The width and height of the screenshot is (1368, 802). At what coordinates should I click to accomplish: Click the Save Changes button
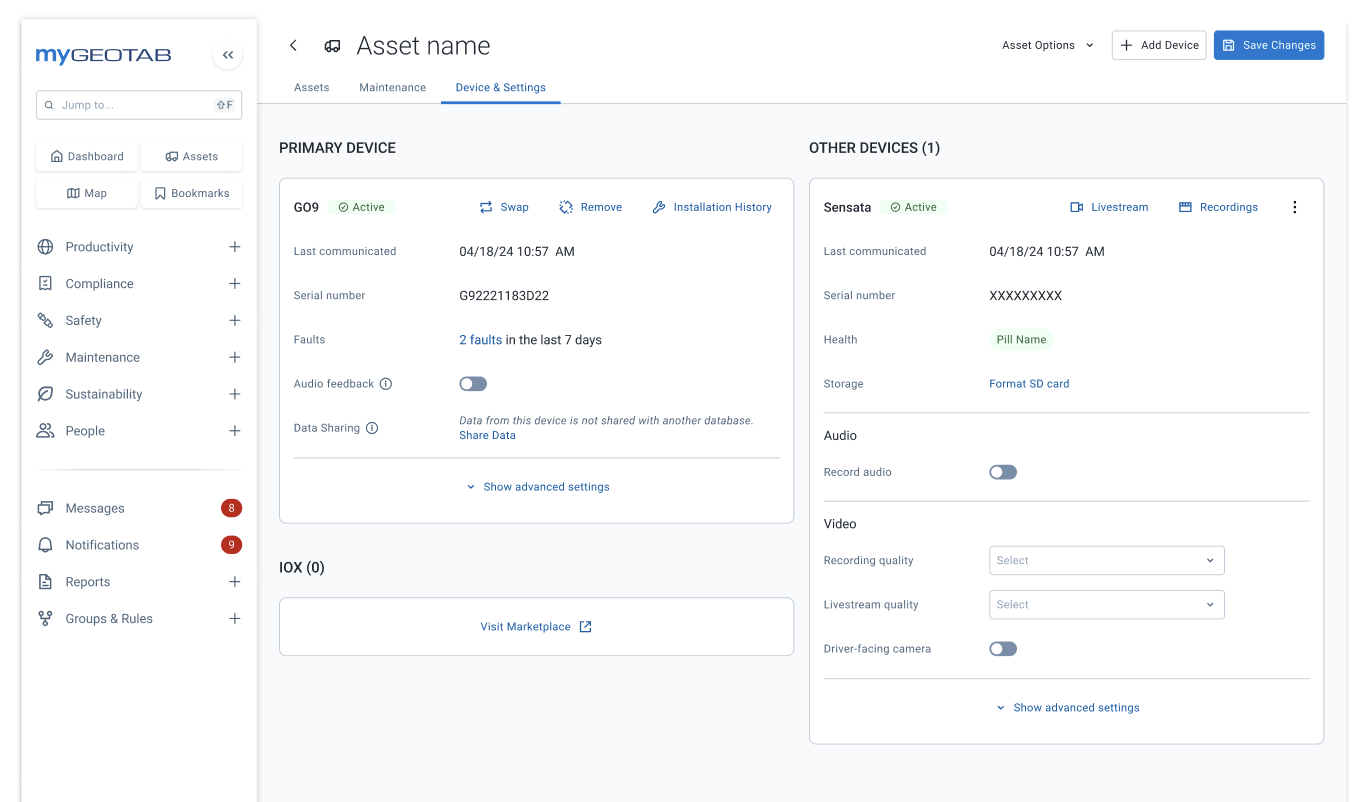(x=1268, y=45)
